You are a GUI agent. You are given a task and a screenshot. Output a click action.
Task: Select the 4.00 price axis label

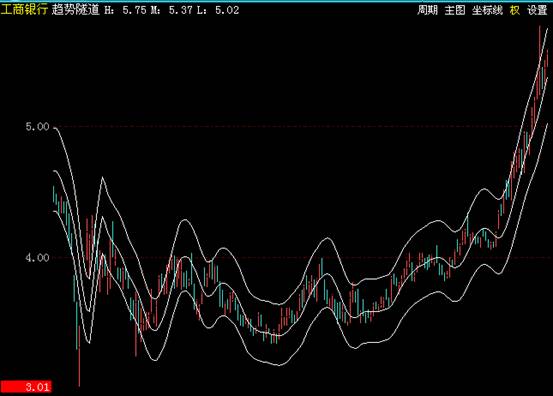pyautogui.click(x=37, y=258)
